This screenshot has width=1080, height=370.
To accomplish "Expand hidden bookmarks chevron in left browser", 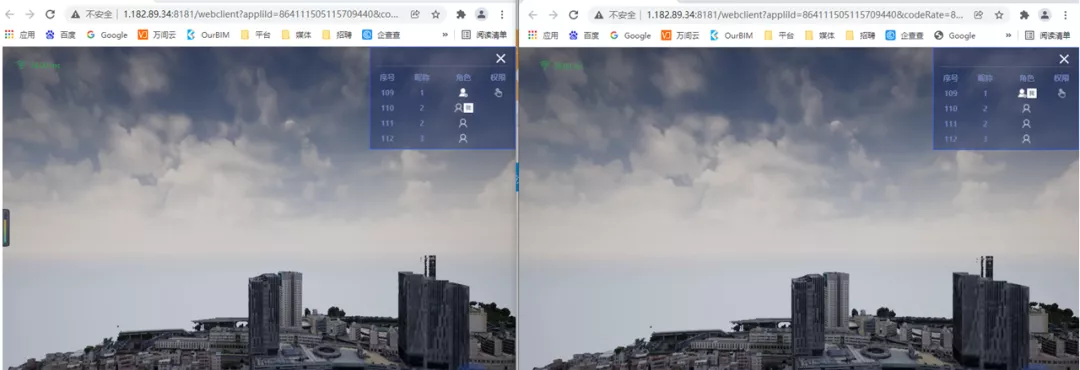I will click(x=445, y=34).
